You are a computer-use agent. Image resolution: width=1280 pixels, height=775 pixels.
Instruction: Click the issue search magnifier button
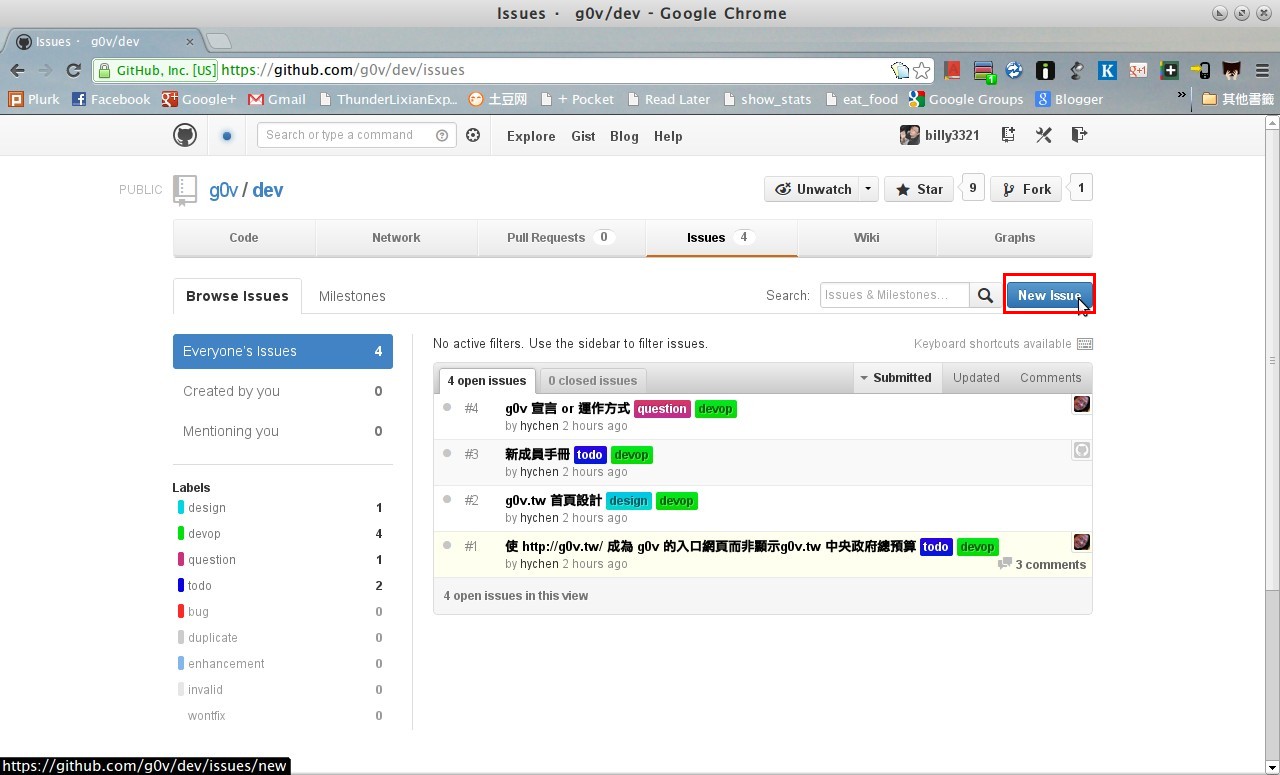pos(985,295)
